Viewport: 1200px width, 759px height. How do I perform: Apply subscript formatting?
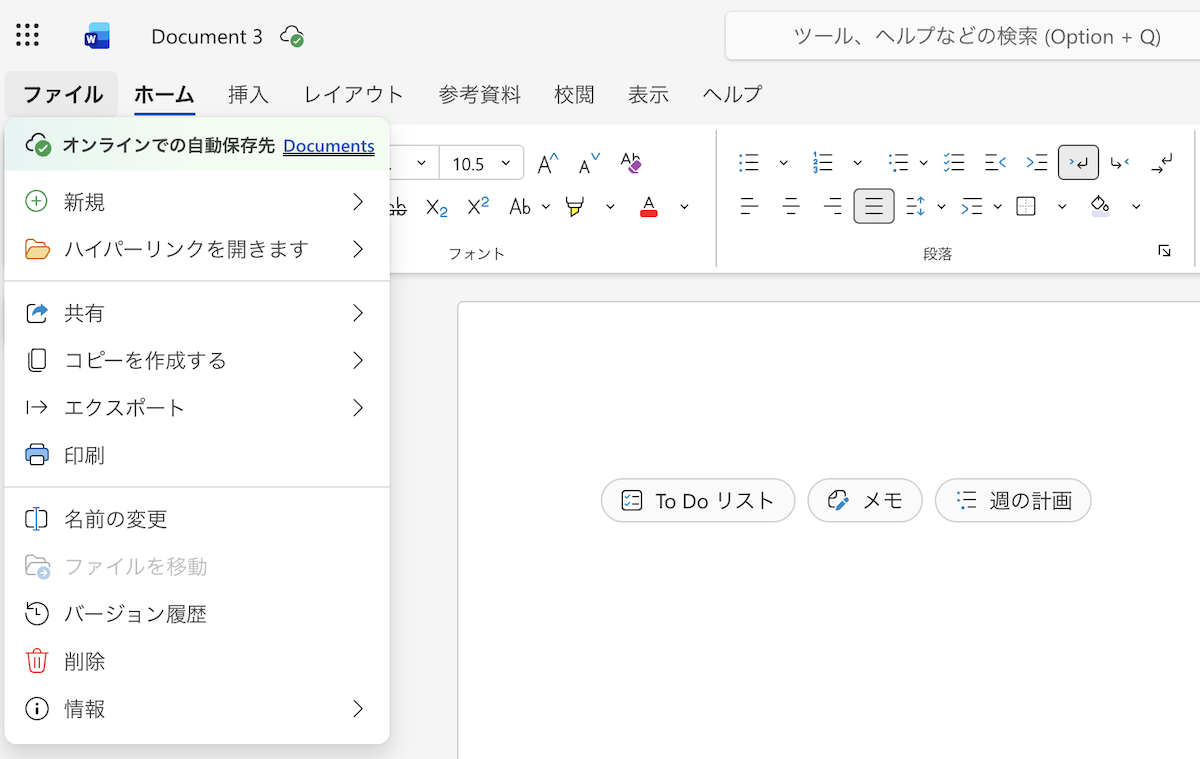pos(437,207)
